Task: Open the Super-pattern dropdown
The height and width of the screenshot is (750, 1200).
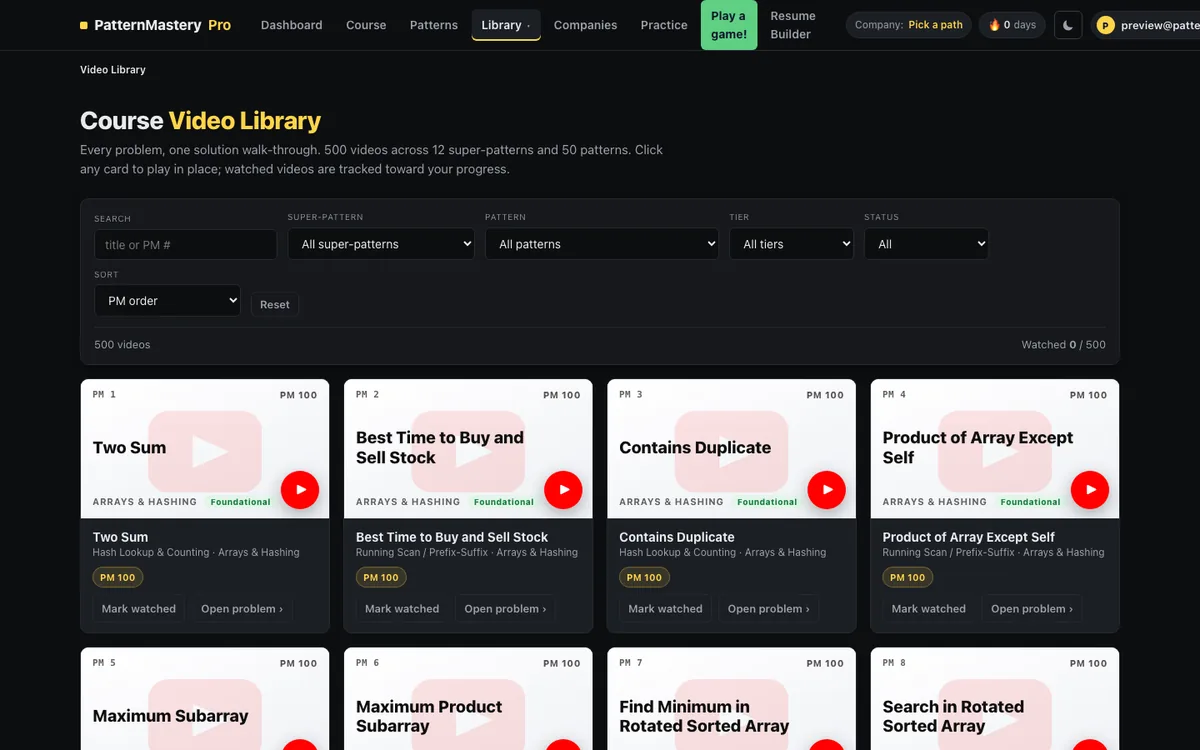Action: coord(381,244)
